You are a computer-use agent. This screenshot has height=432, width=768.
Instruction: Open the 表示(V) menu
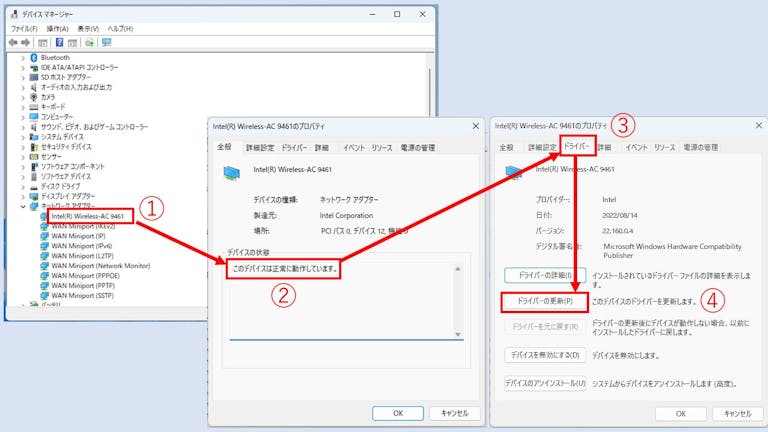click(x=88, y=29)
